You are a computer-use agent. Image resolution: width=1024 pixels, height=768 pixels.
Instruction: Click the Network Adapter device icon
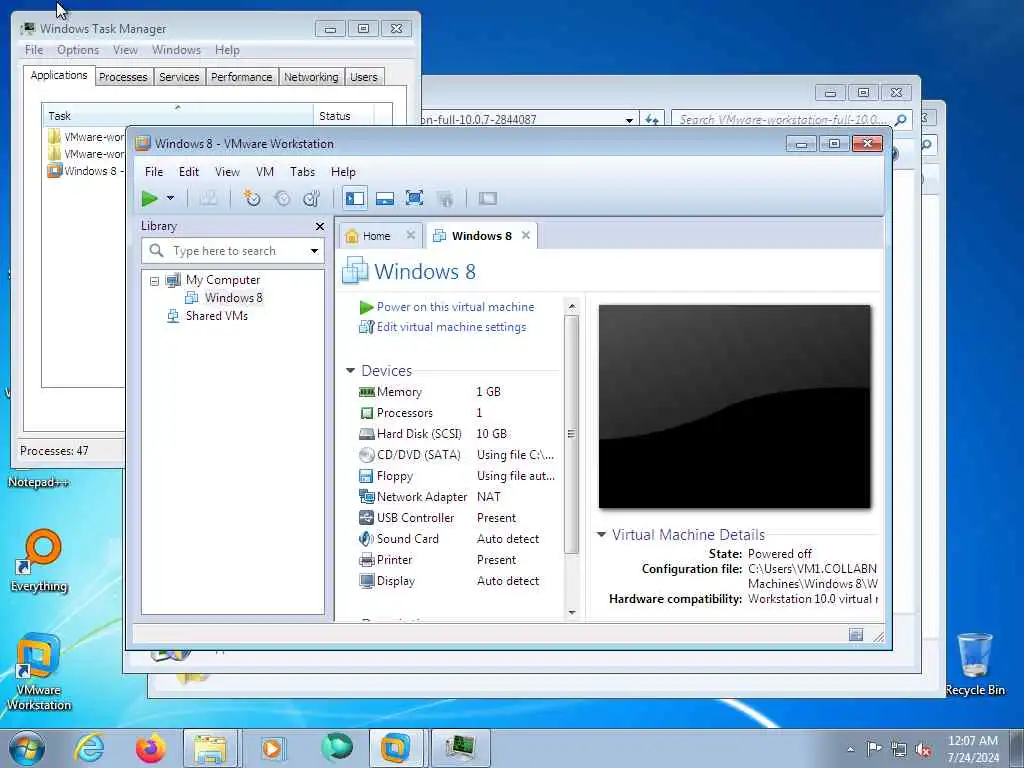coord(366,497)
